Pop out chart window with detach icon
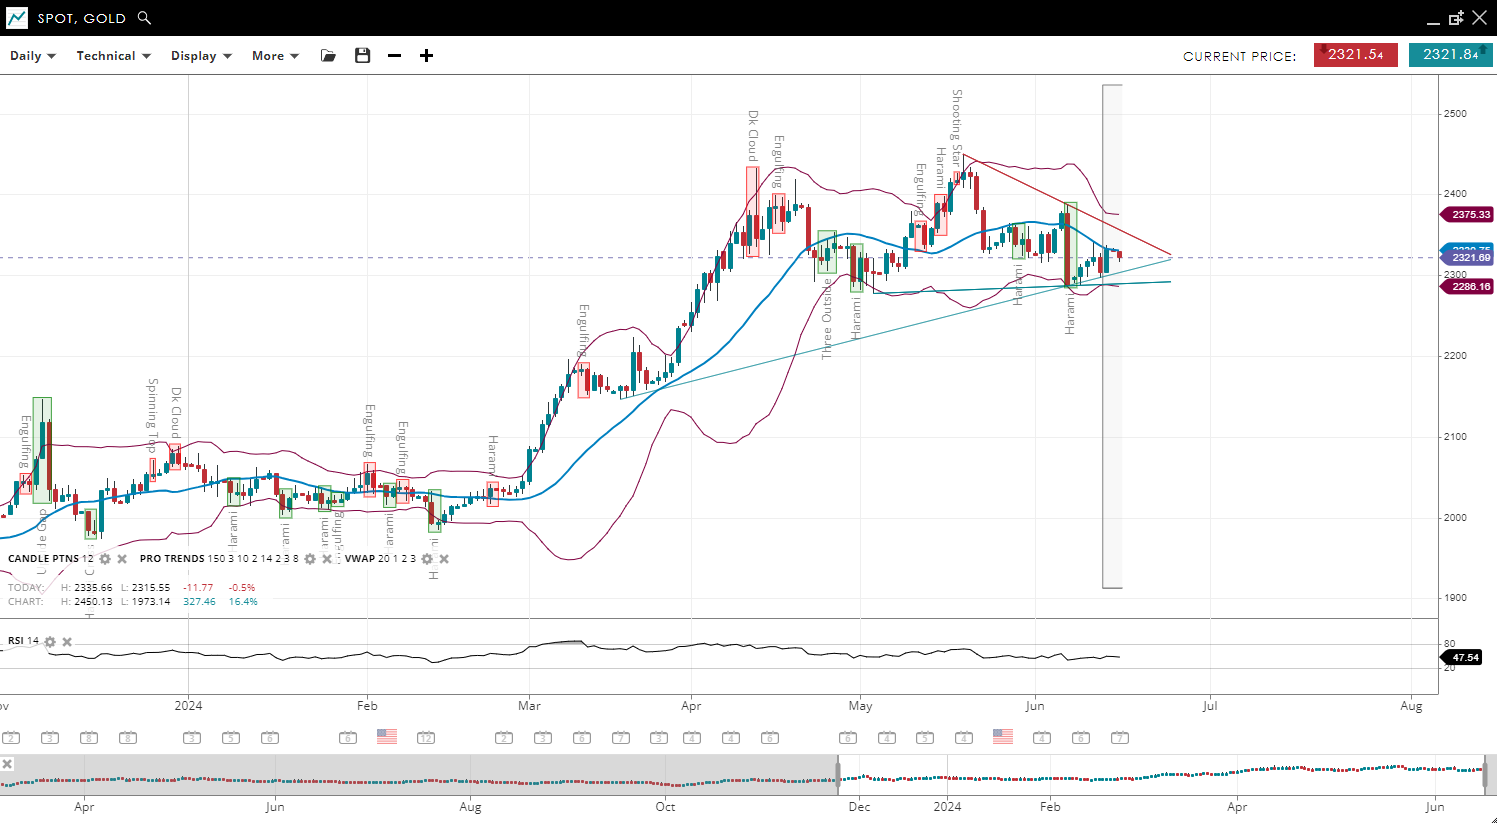Viewport: 1497px width, 823px height. pyautogui.click(x=1456, y=18)
